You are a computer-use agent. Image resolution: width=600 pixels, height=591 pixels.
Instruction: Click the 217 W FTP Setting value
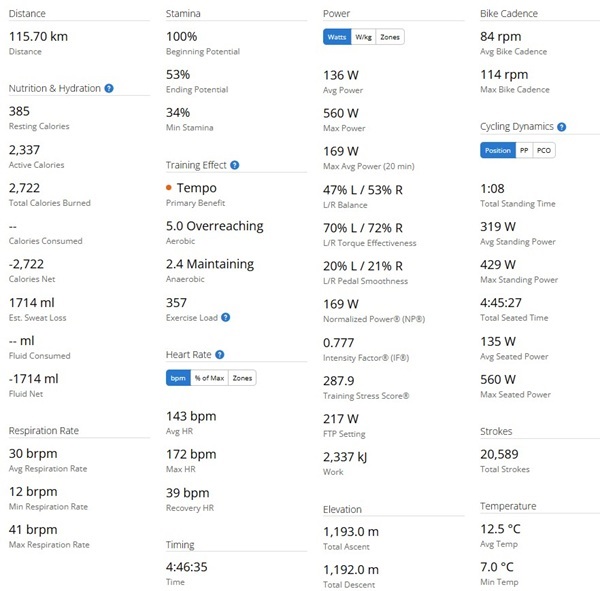pyautogui.click(x=341, y=418)
